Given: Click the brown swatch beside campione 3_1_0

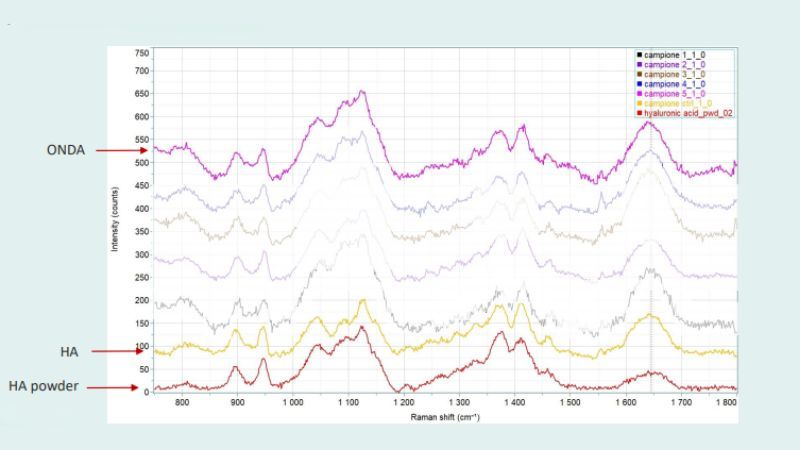Looking at the screenshot, I should pyautogui.click(x=639, y=74).
